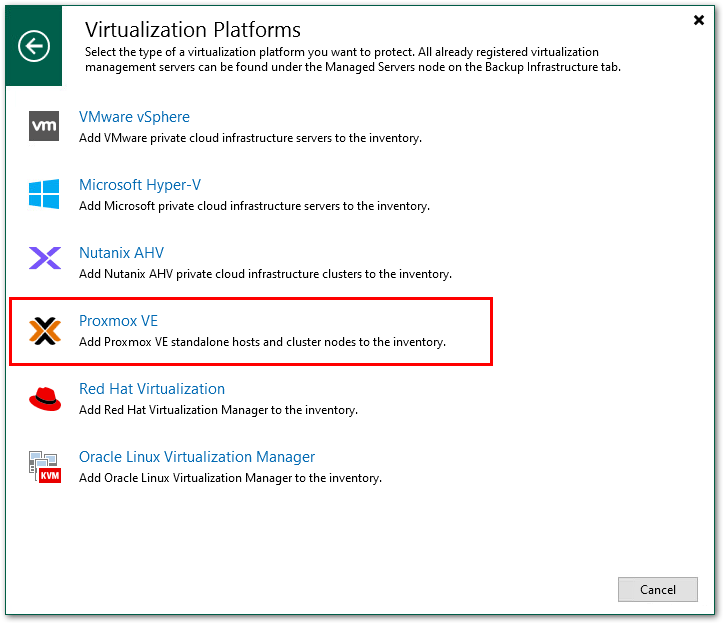Click 'Add Proxmox VE standalone hosts' description
The height and width of the screenshot is (624, 724).
262,342
